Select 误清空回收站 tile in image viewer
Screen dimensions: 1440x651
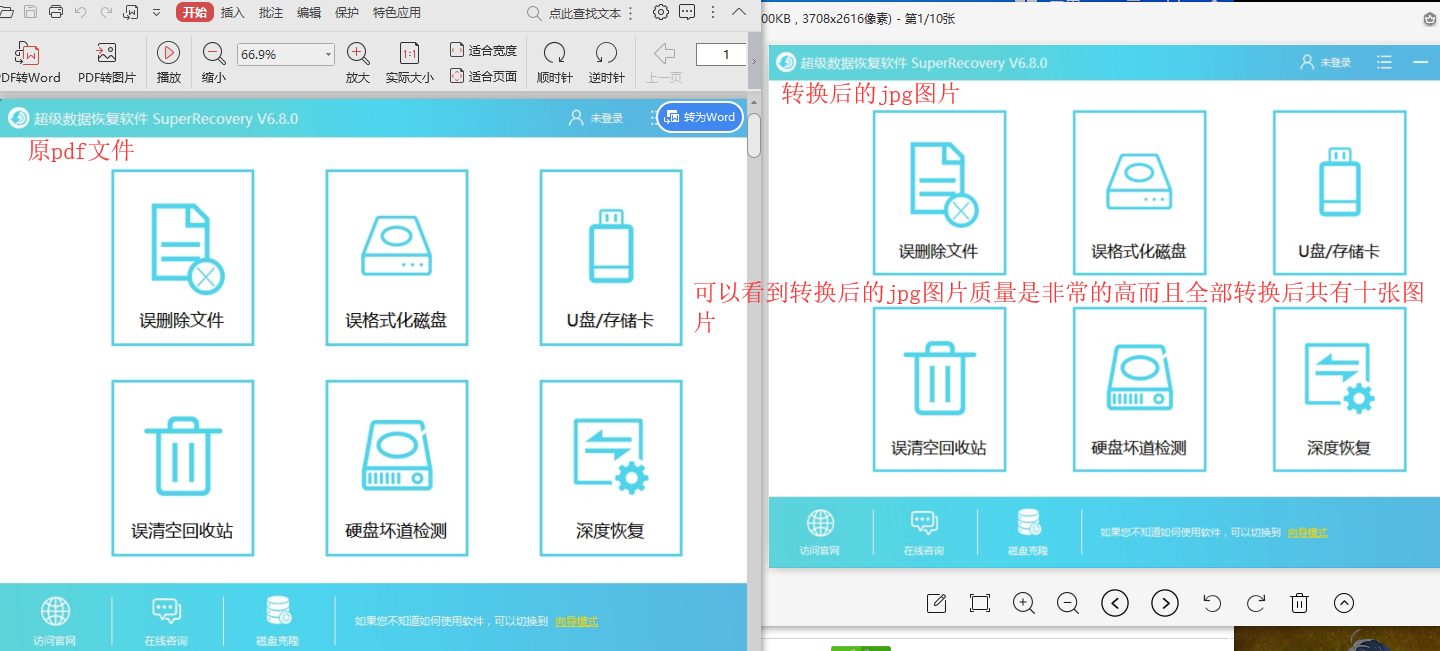[x=939, y=389]
